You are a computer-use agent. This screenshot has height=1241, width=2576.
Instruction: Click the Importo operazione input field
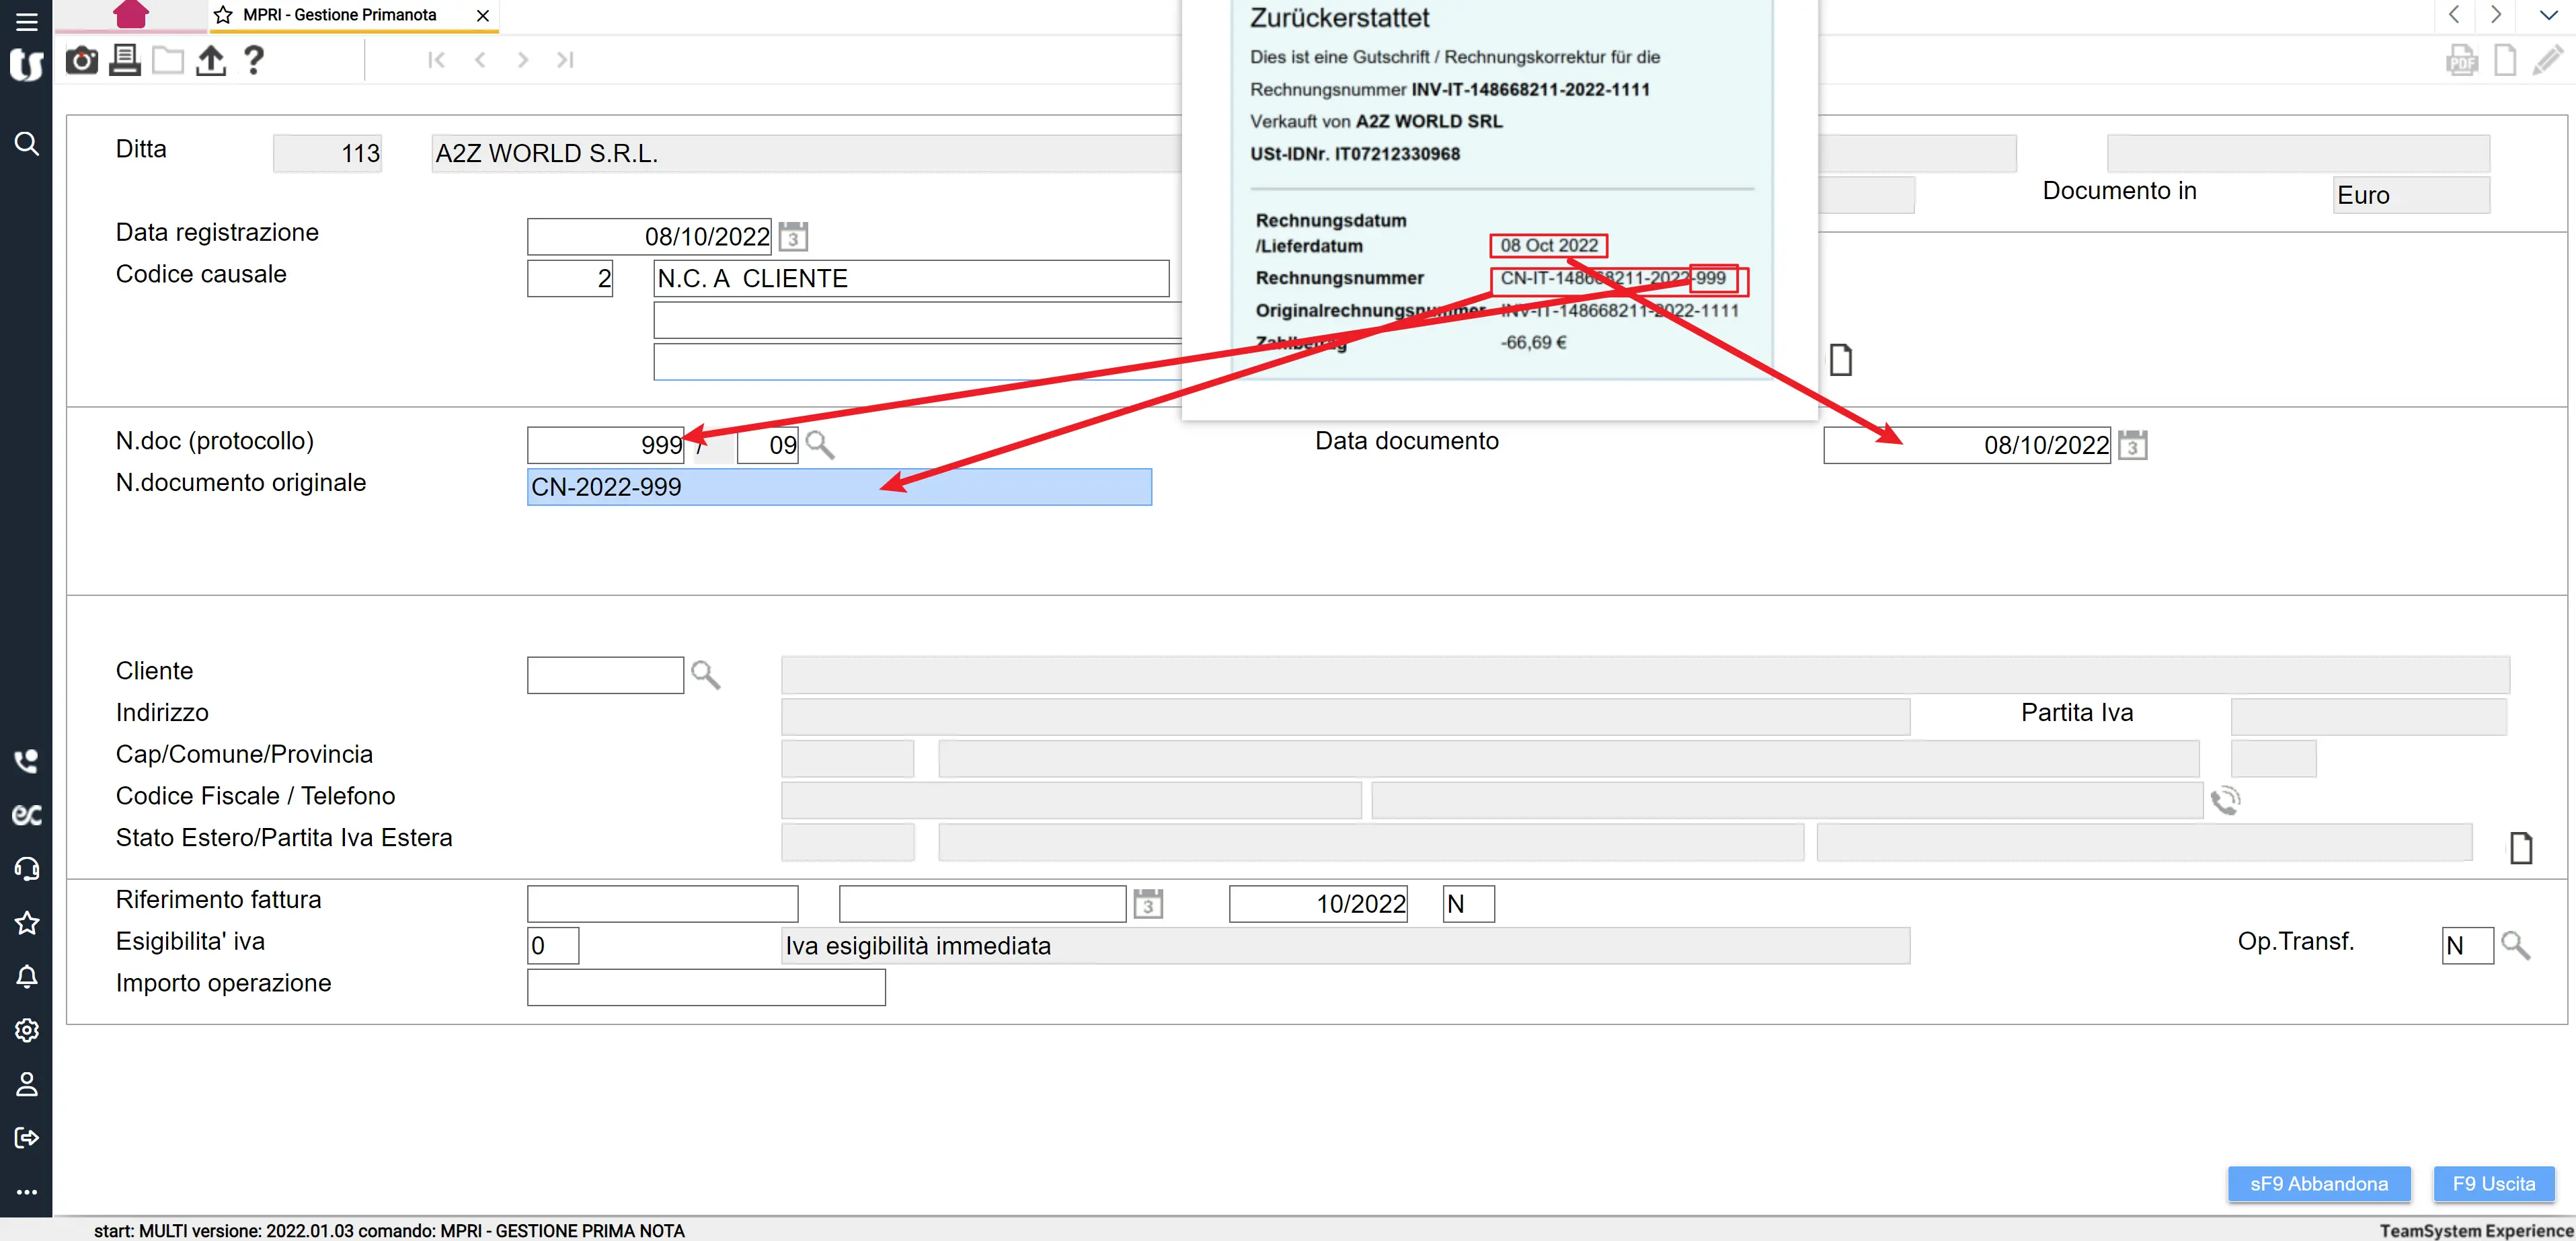[x=706, y=987]
